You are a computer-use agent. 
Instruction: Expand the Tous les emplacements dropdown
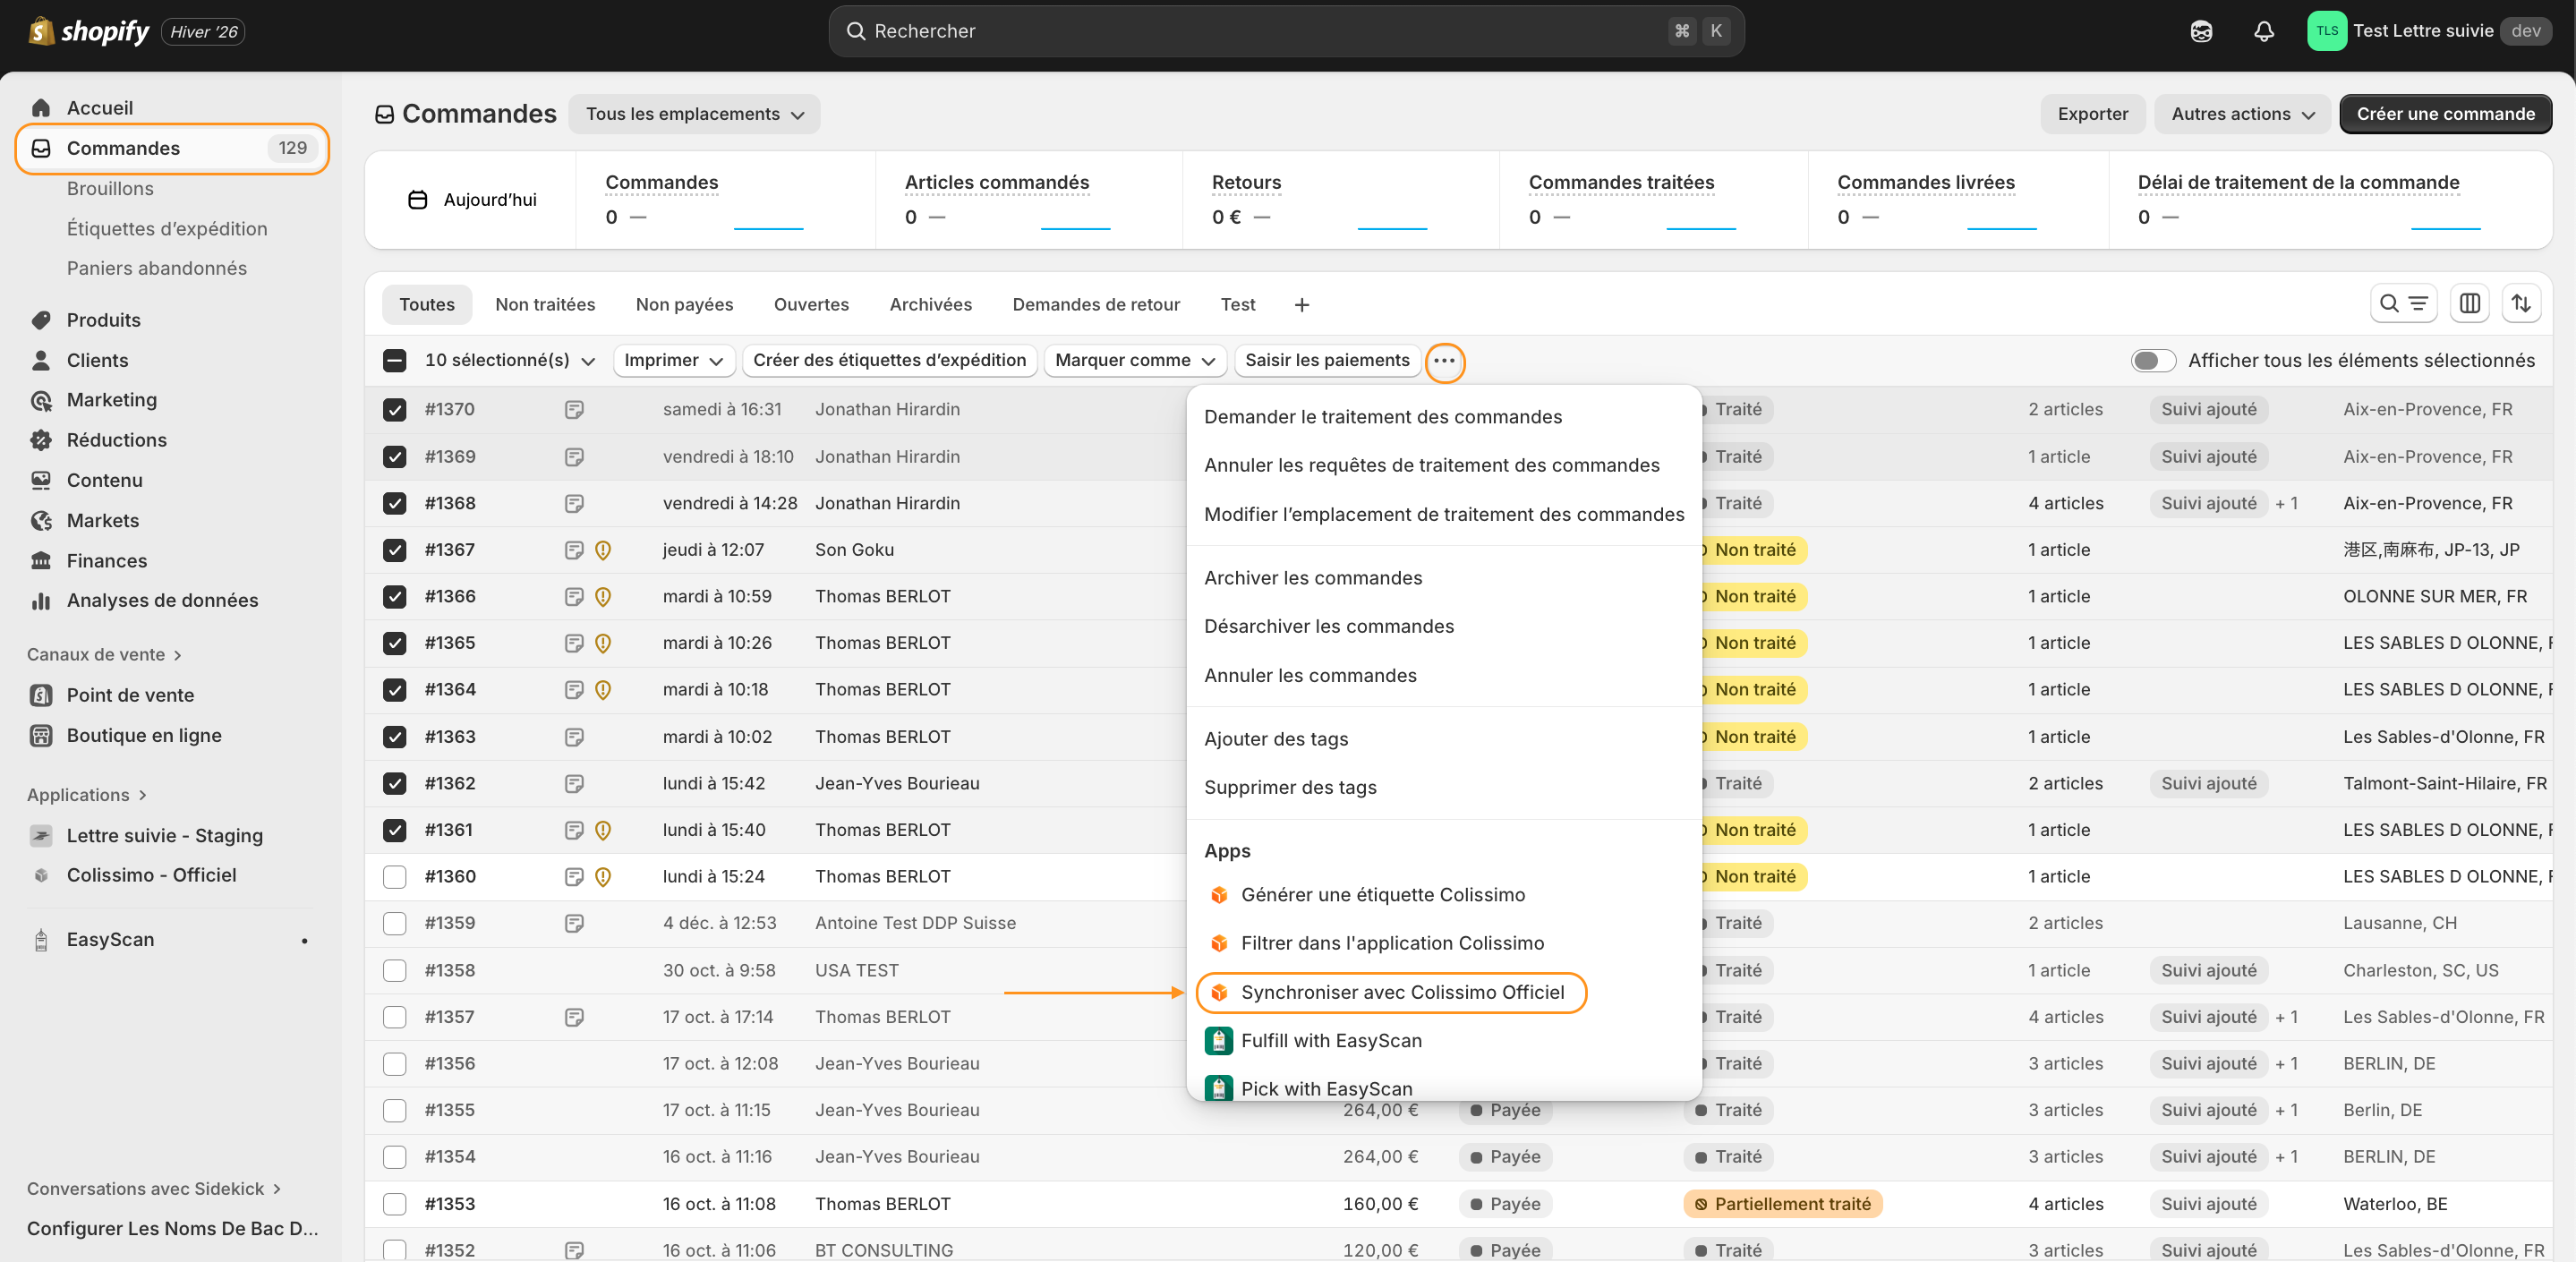694,114
